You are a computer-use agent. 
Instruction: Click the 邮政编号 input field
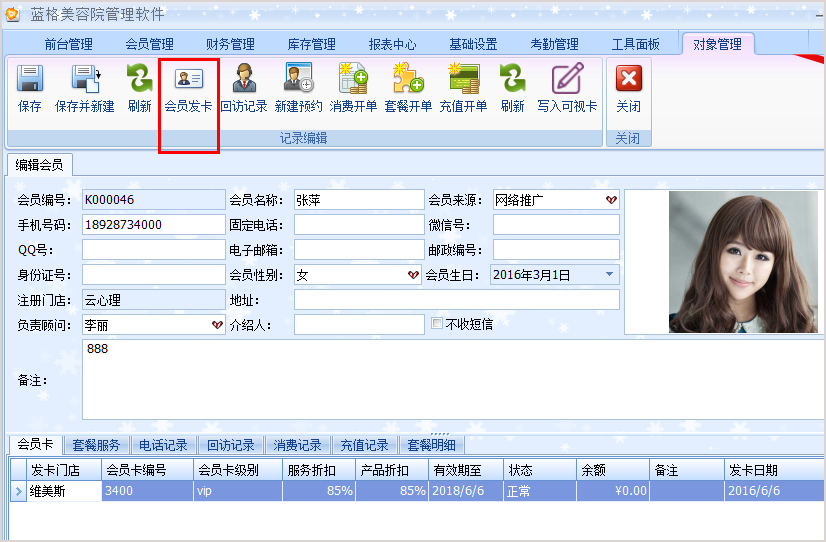[556, 250]
